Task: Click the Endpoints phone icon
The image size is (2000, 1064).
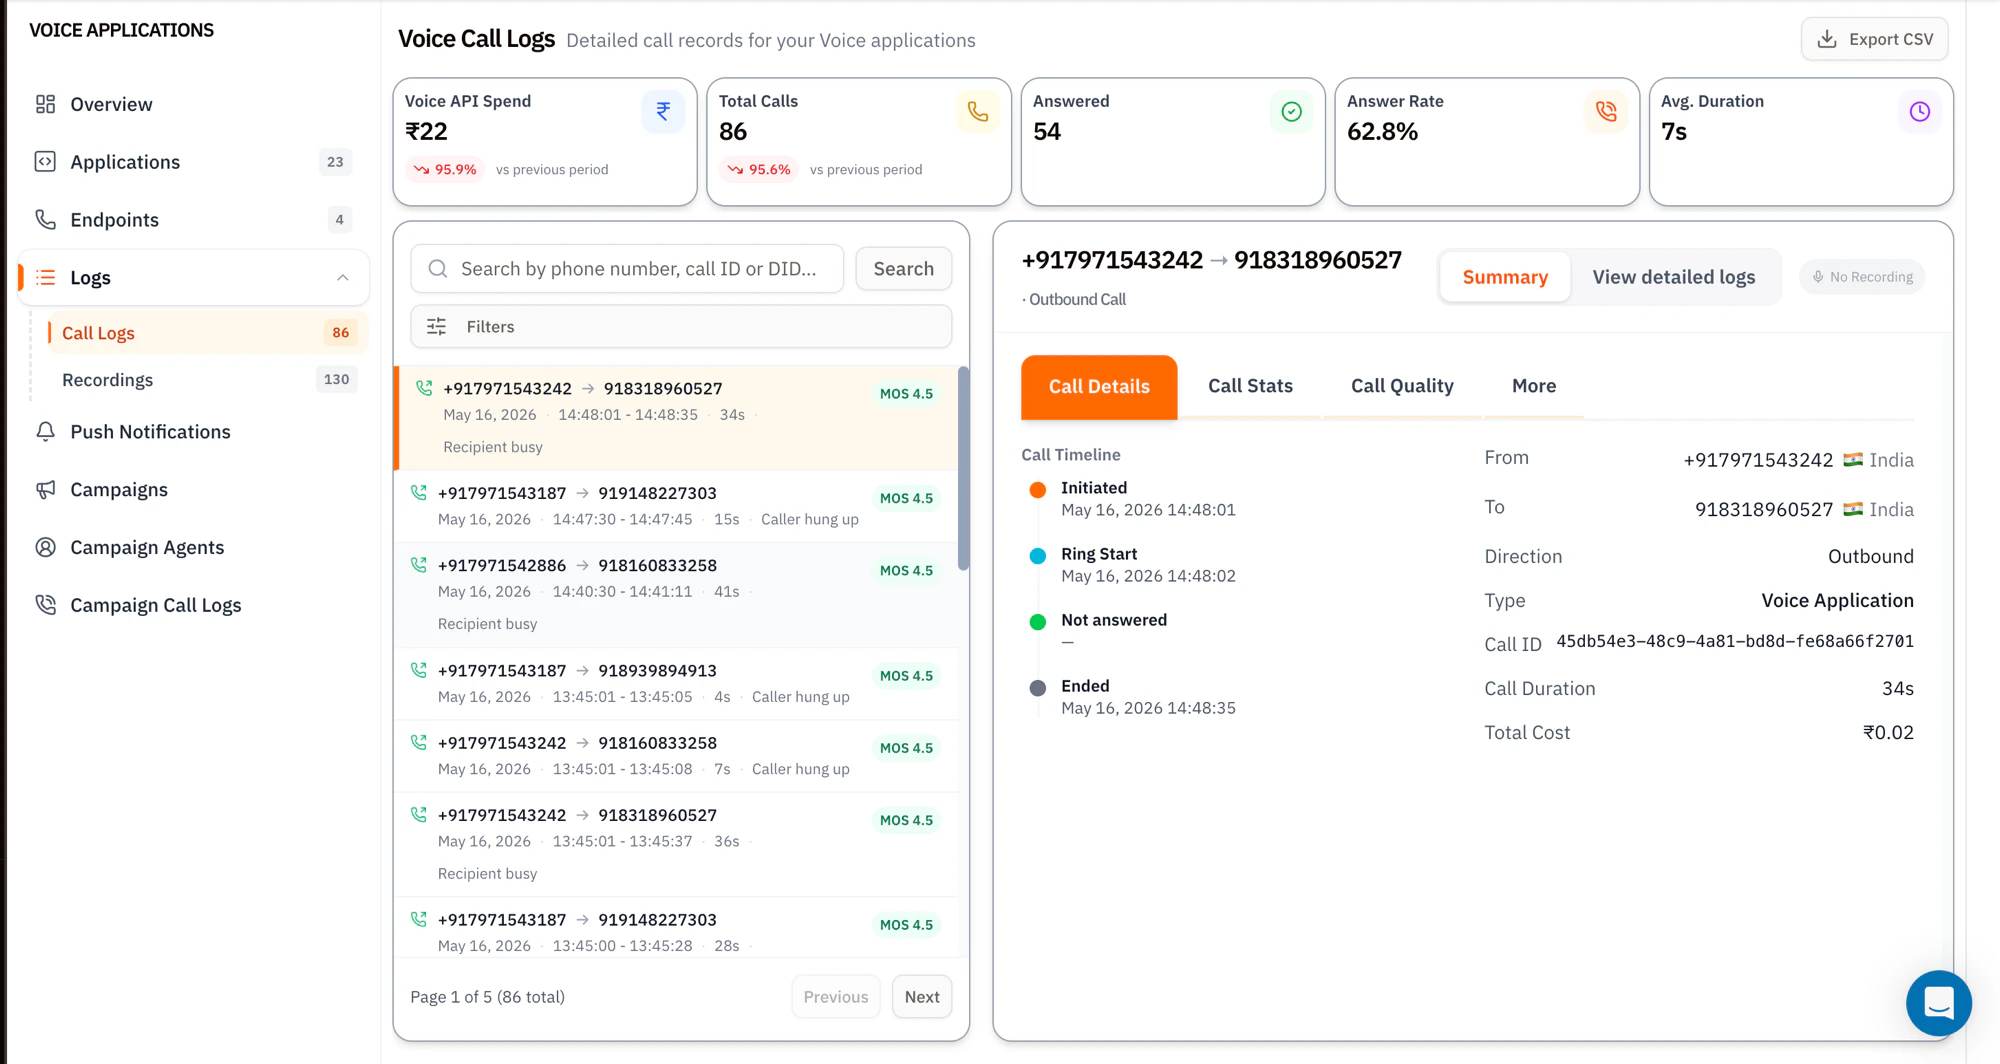Action: (x=45, y=220)
